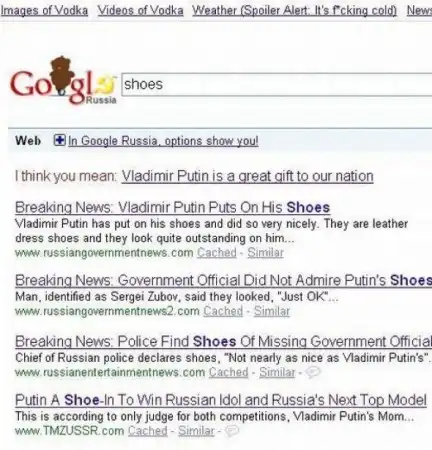Open the comment bubble for TMZUSSR result
Viewport: 432px width, 450px height.
(232, 431)
